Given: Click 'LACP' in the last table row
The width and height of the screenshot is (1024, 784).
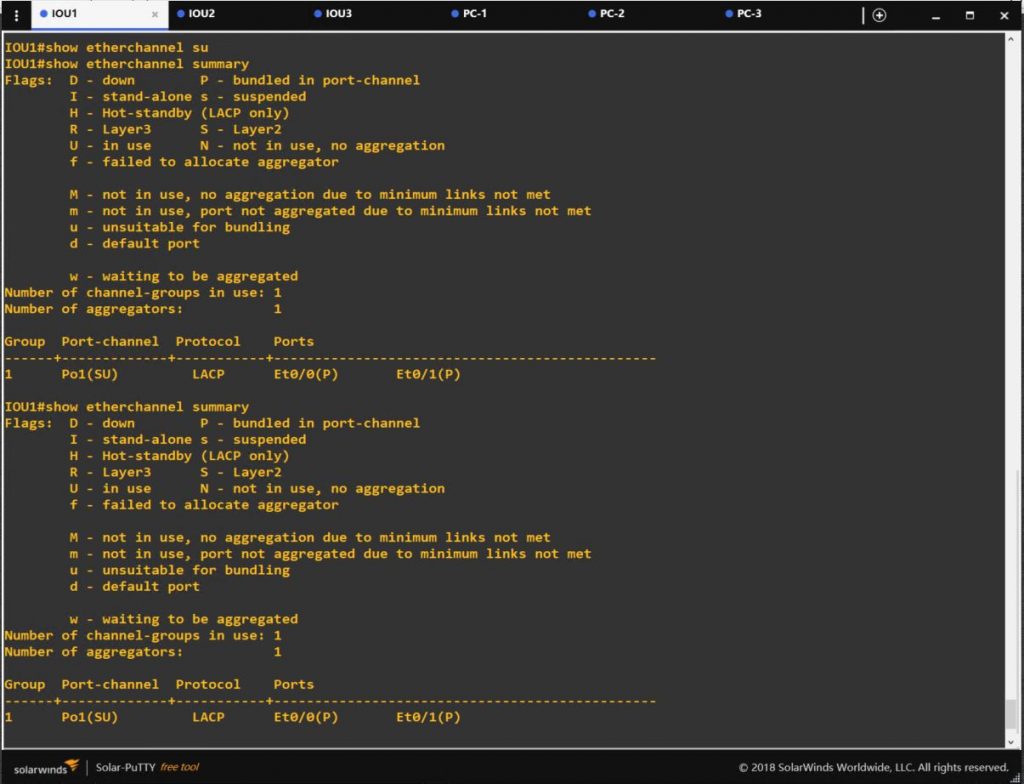Looking at the screenshot, I should click(208, 717).
